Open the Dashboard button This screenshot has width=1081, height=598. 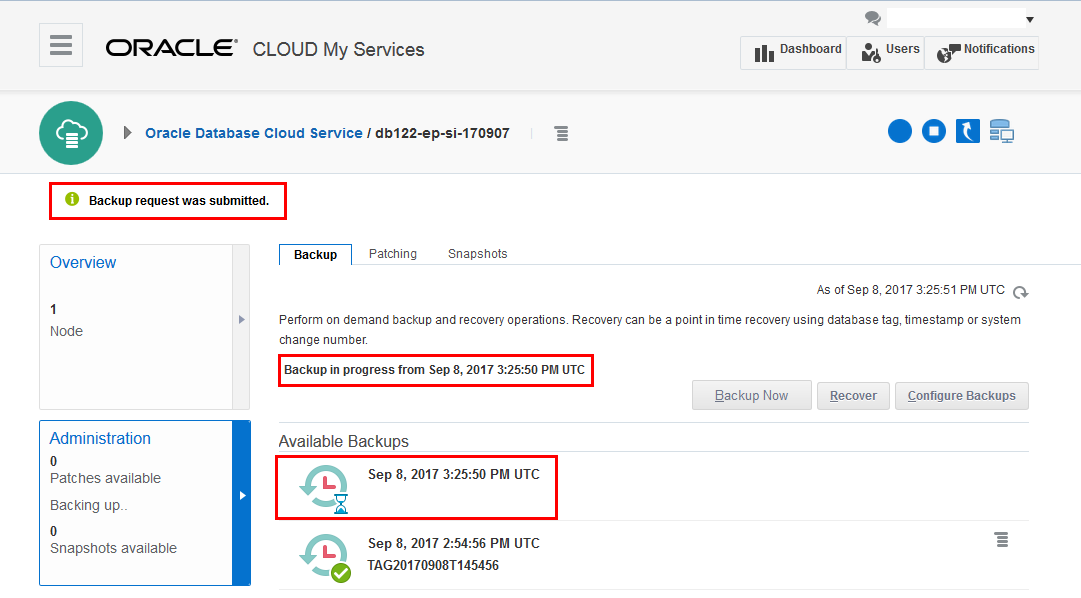[796, 50]
